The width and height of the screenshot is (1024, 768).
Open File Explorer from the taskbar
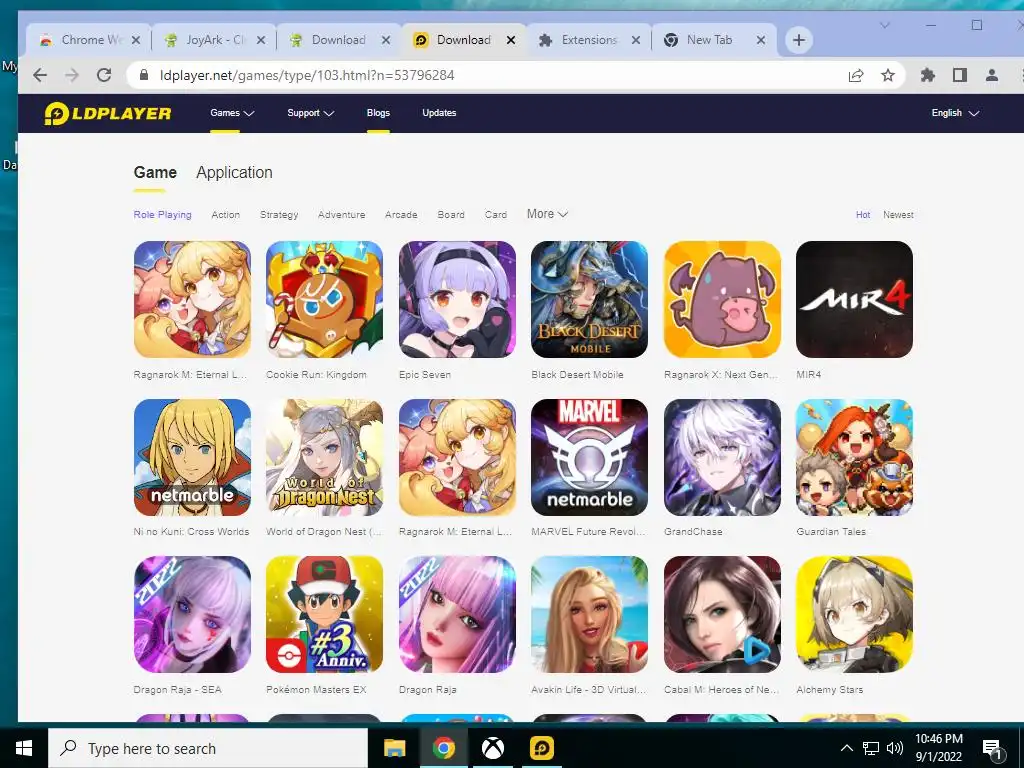[394, 748]
